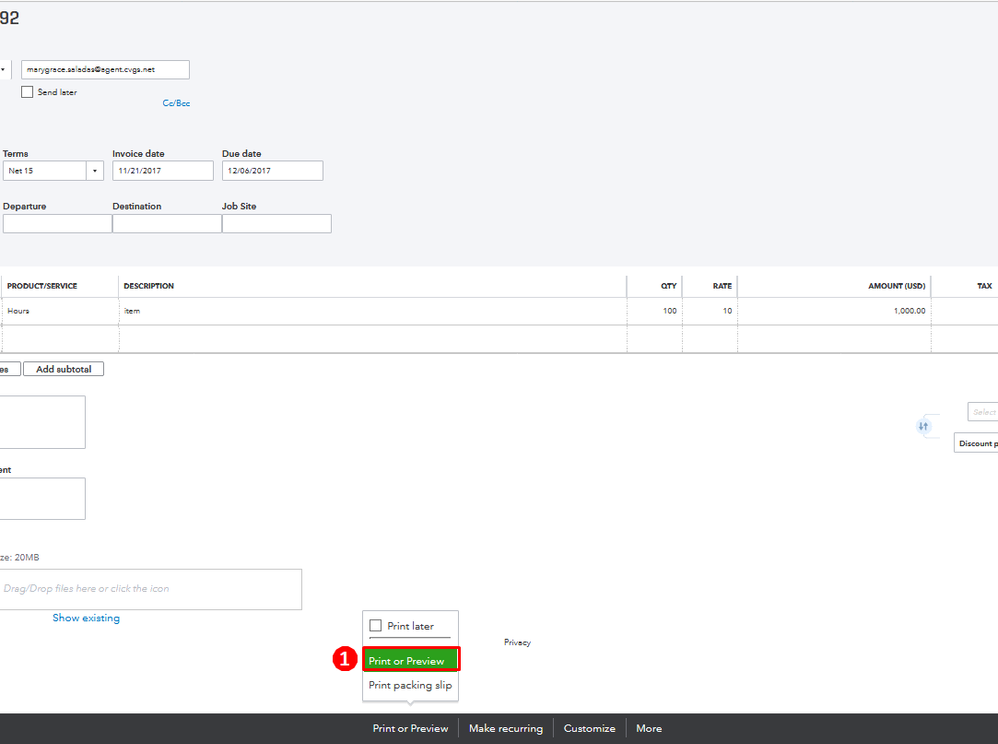Open the Terms combo box showing Net 15

pos(53,171)
